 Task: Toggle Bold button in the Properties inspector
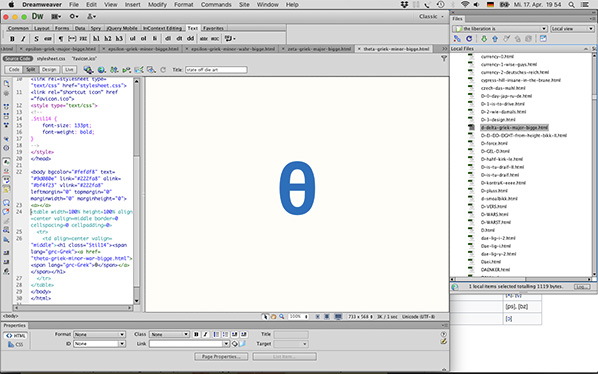click(x=196, y=334)
